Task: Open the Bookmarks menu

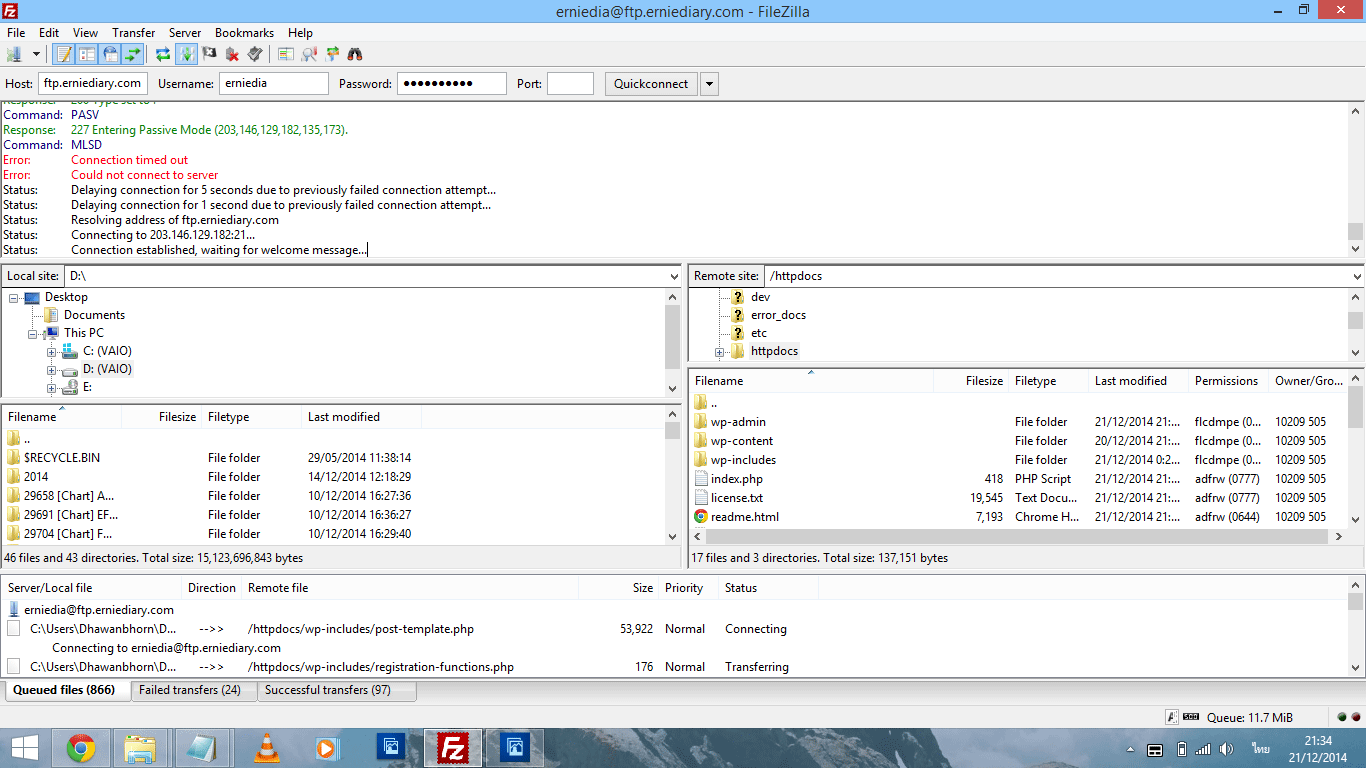Action: point(245,33)
